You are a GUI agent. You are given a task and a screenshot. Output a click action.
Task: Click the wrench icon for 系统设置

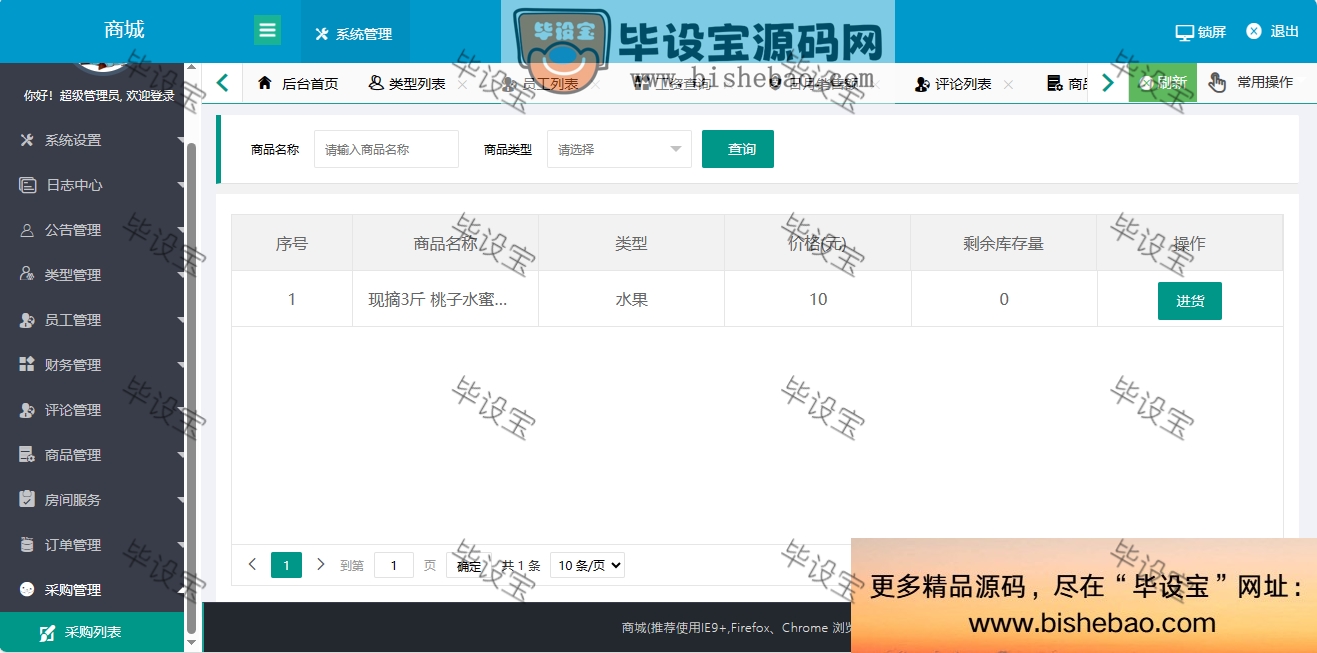(x=27, y=140)
